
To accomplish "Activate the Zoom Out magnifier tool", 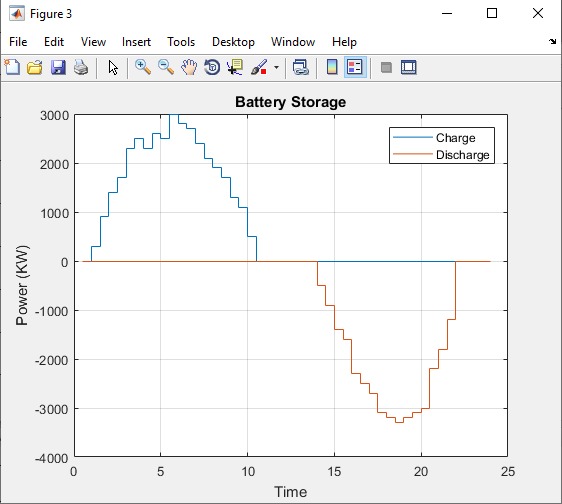I will pos(166,67).
